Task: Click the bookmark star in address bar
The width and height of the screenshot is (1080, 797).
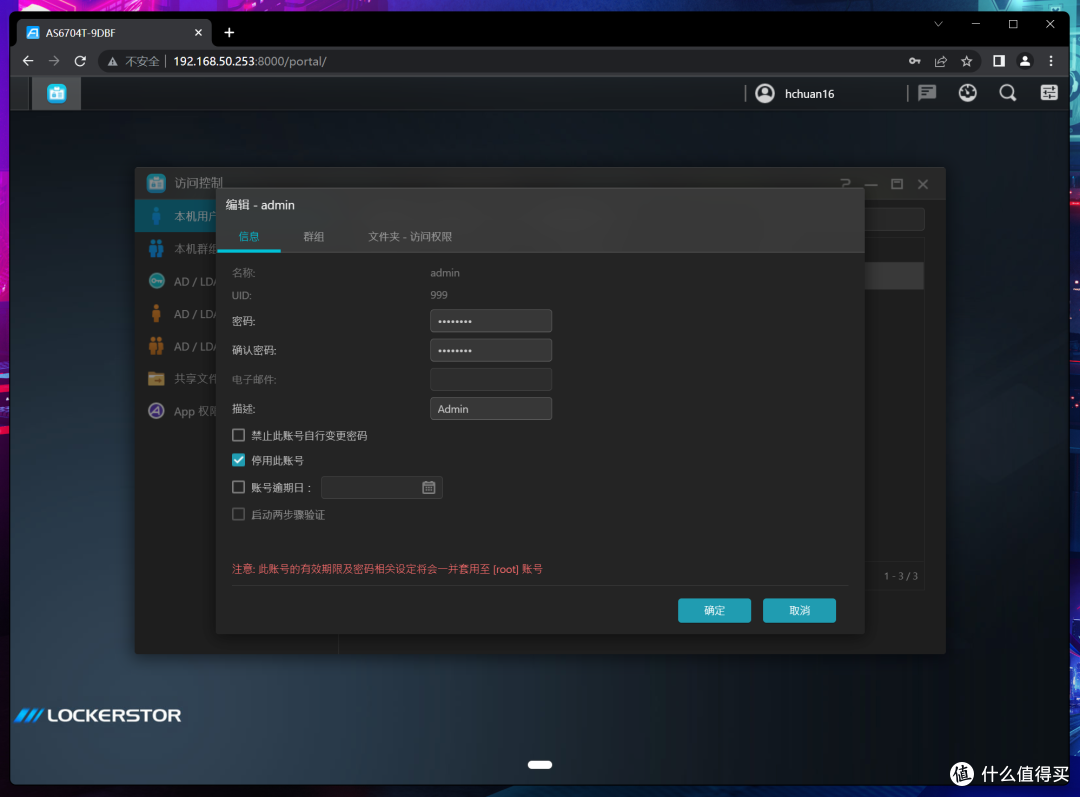Action: tap(967, 61)
